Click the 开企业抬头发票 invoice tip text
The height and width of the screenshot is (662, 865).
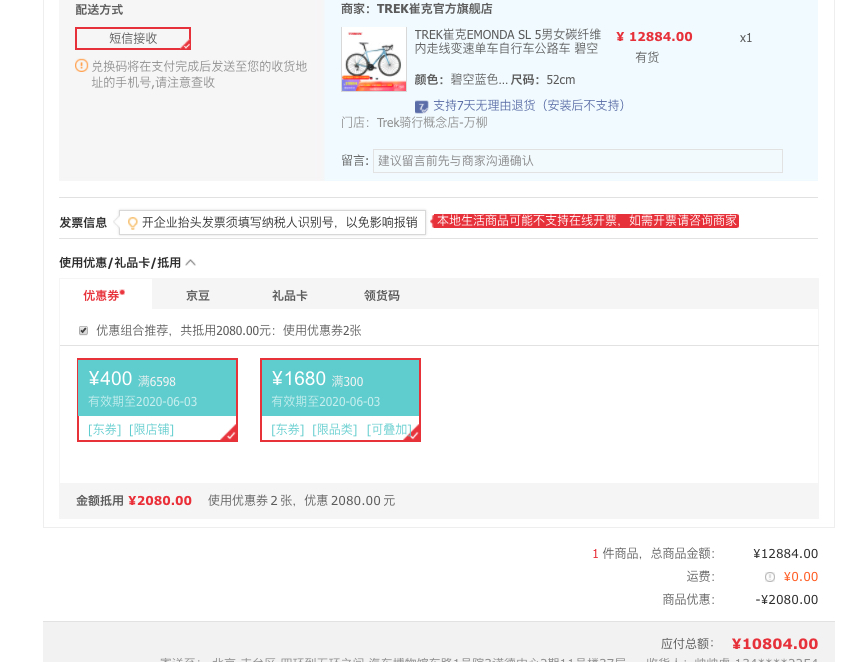click(x=280, y=222)
